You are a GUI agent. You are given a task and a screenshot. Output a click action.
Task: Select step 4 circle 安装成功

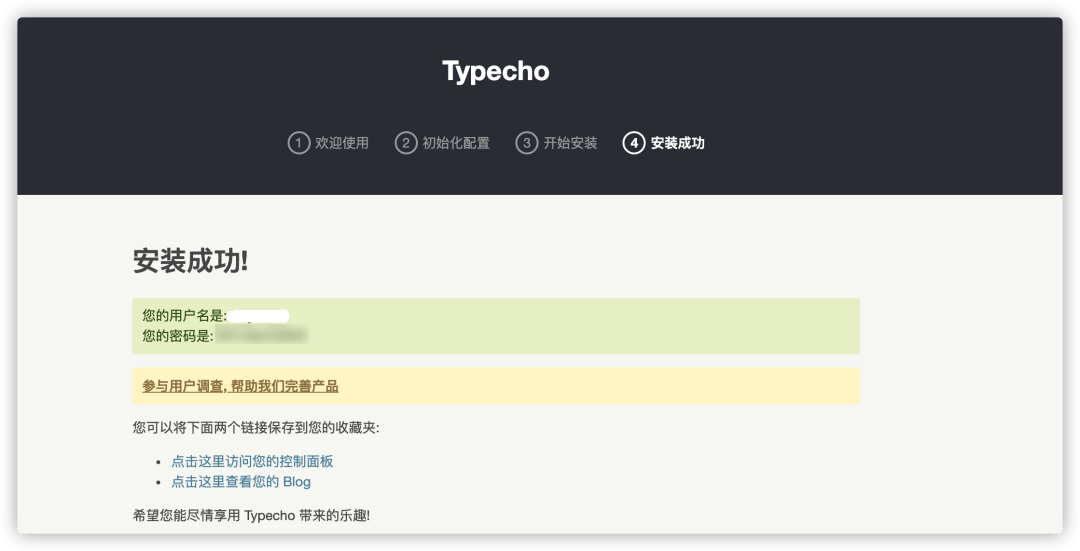[634, 143]
